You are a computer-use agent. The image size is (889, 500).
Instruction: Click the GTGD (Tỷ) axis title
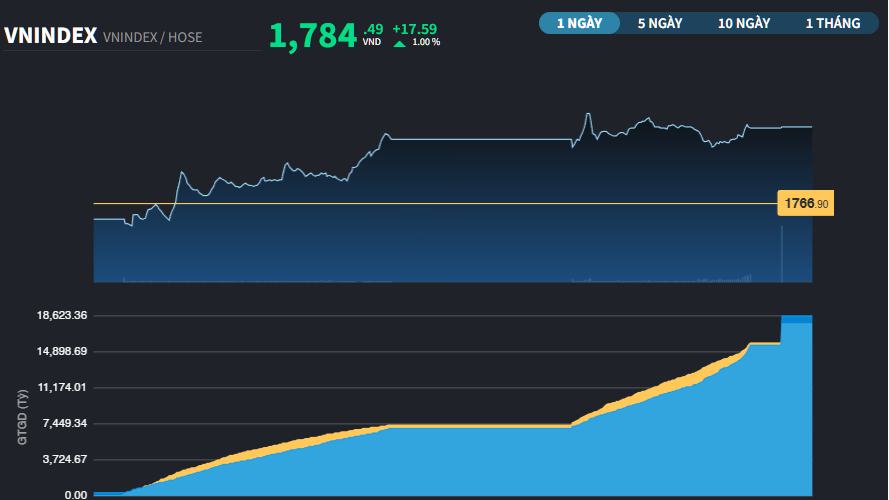point(22,417)
